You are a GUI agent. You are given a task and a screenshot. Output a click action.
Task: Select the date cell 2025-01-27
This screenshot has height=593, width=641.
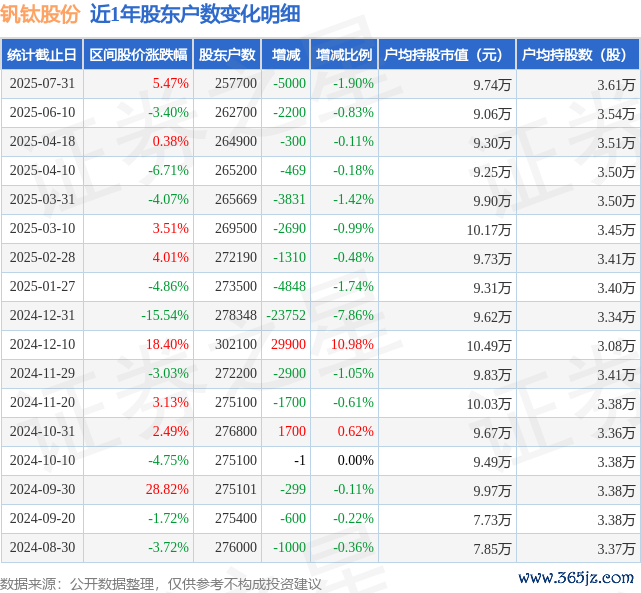(43, 286)
